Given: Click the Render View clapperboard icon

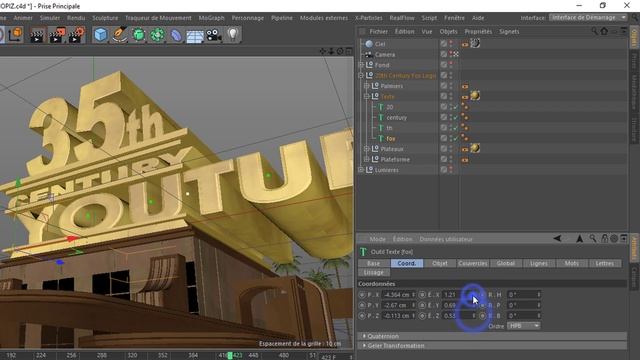Looking at the screenshot, I should pyautogui.click(x=37, y=35).
